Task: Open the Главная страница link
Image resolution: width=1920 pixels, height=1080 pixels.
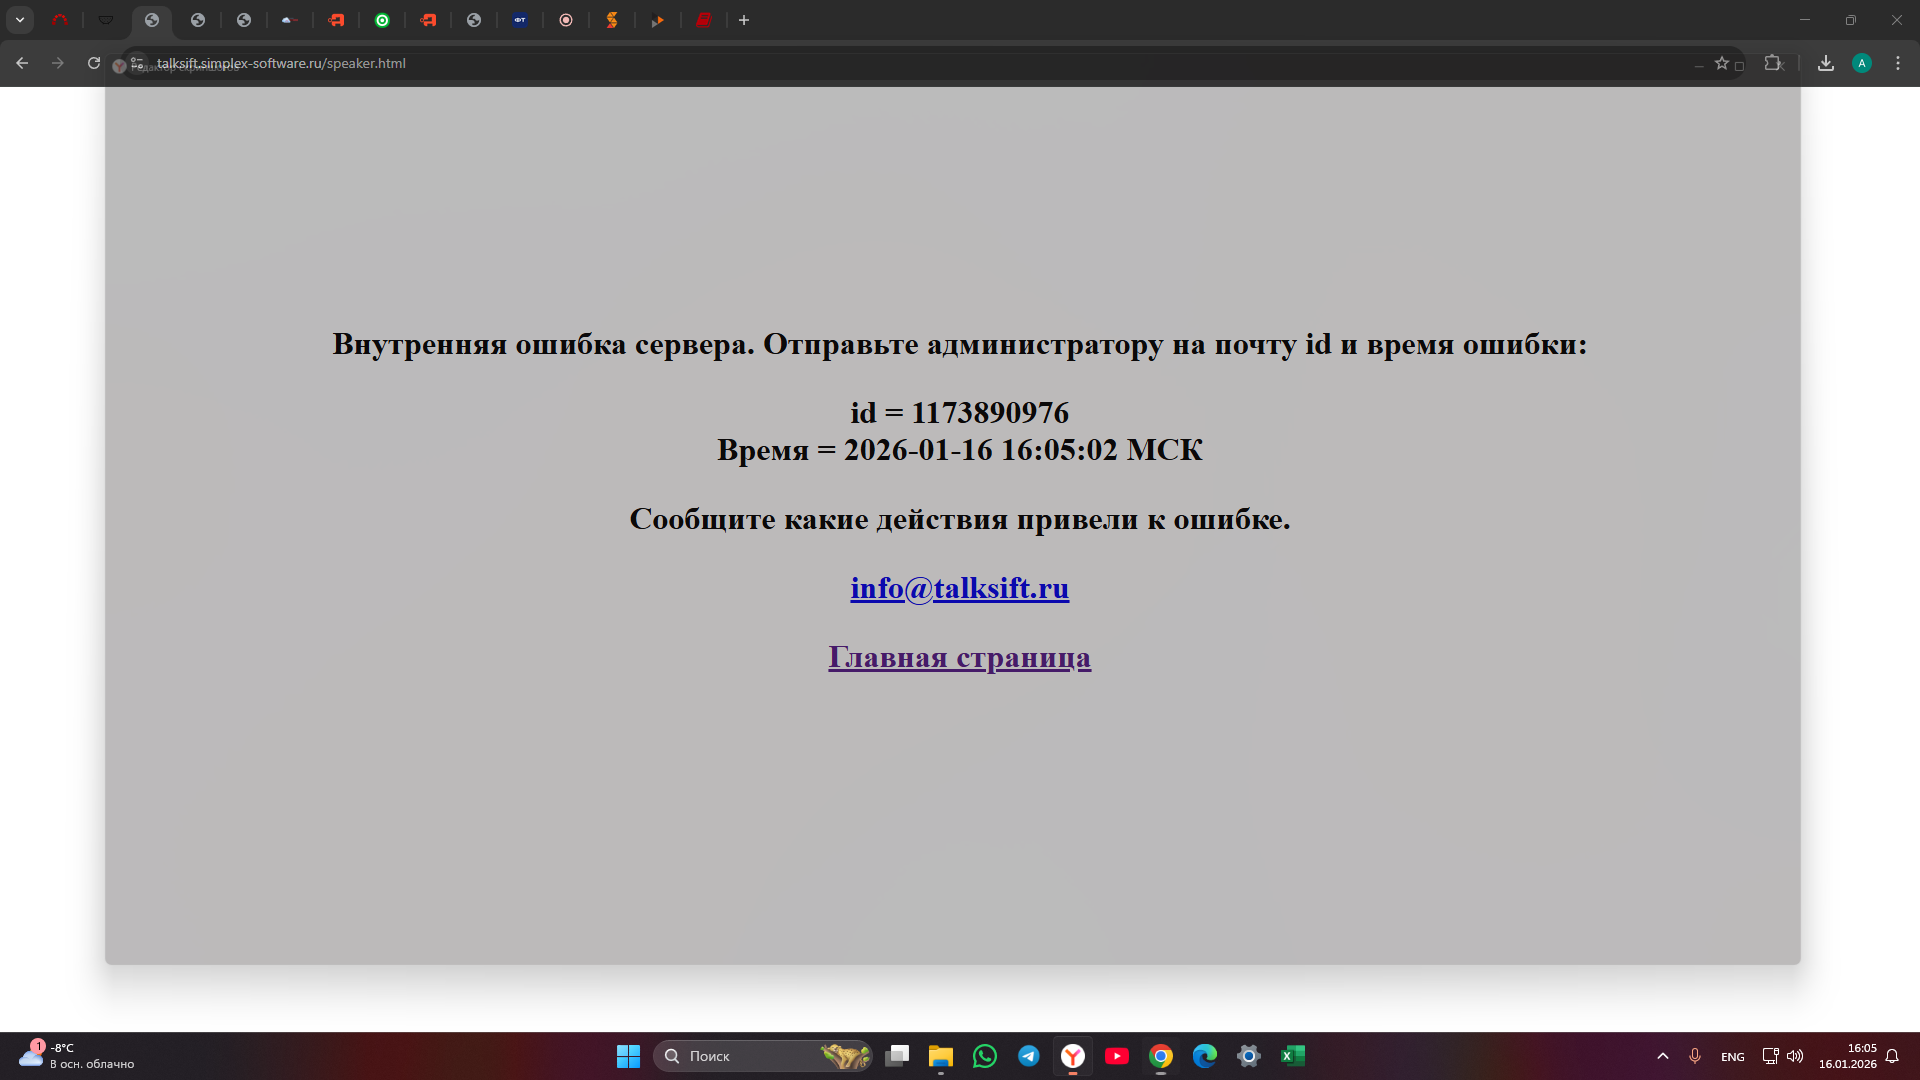Action: pos(959,657)
